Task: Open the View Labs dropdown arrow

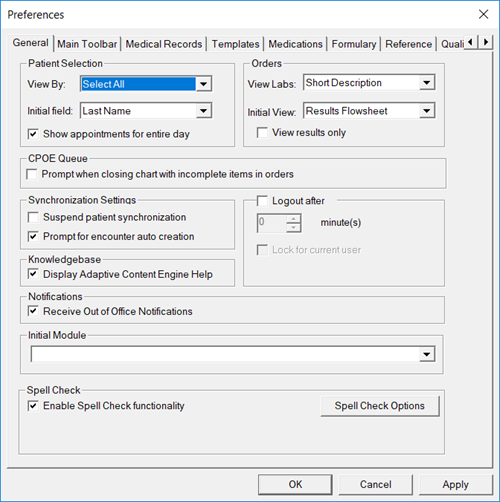Action: [x=427, y=83]
